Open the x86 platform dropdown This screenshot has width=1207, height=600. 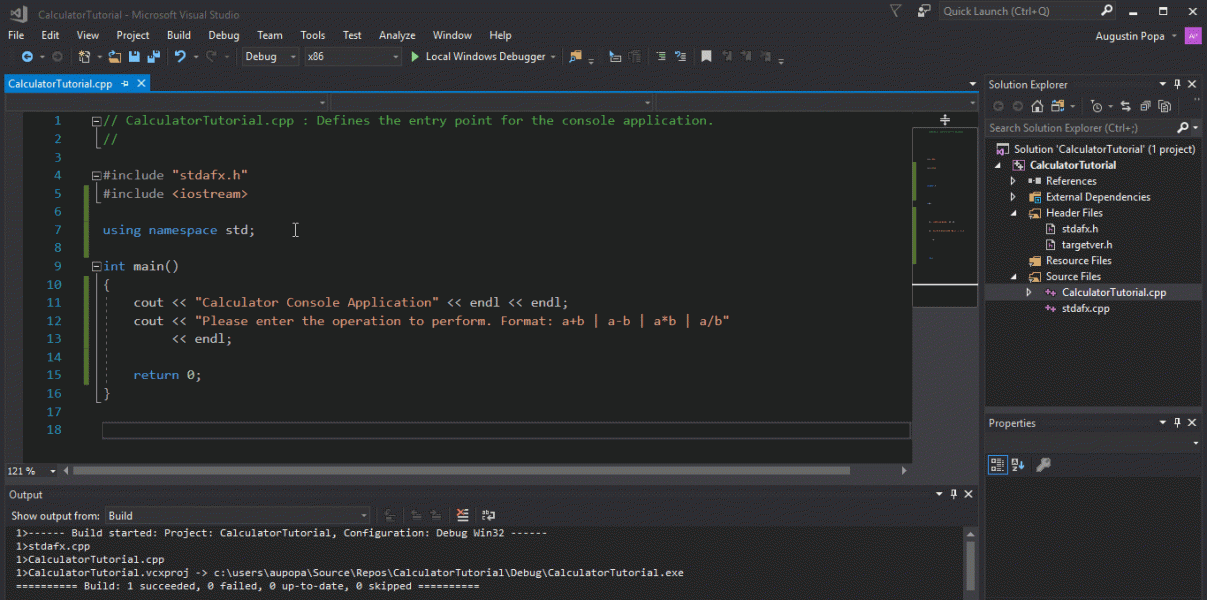pos(352,57)
